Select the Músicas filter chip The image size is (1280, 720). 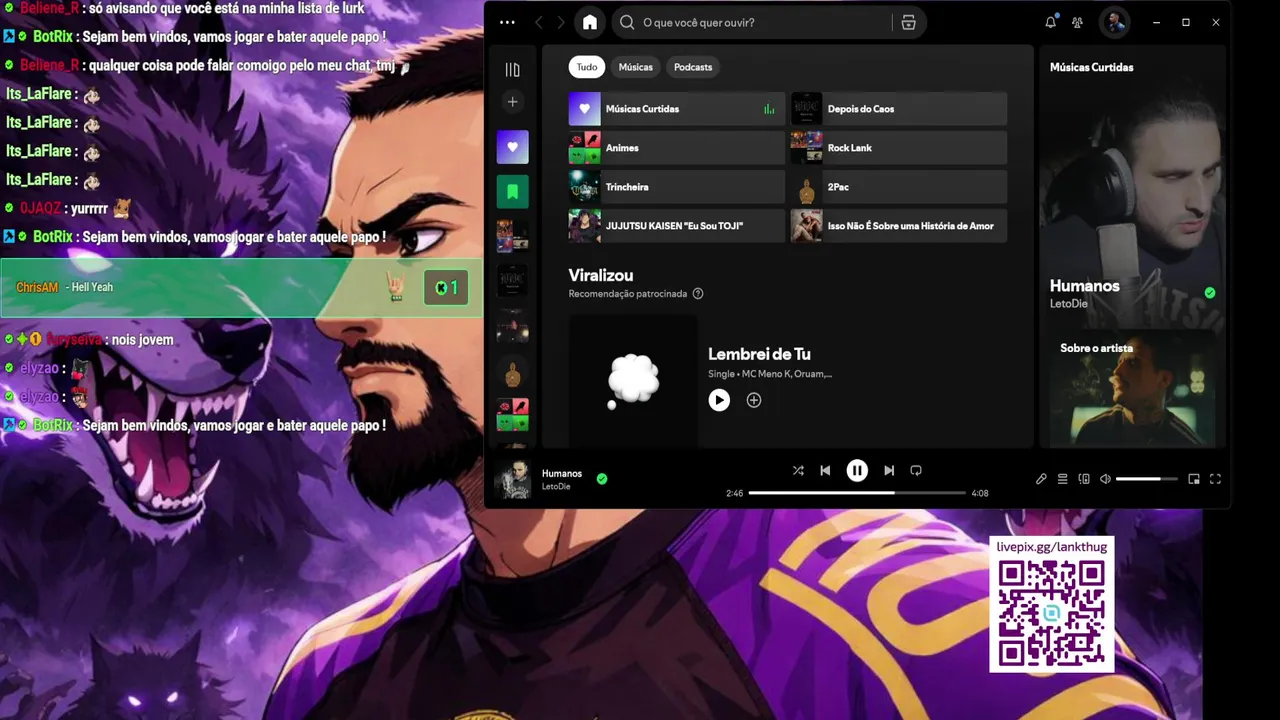635,67
